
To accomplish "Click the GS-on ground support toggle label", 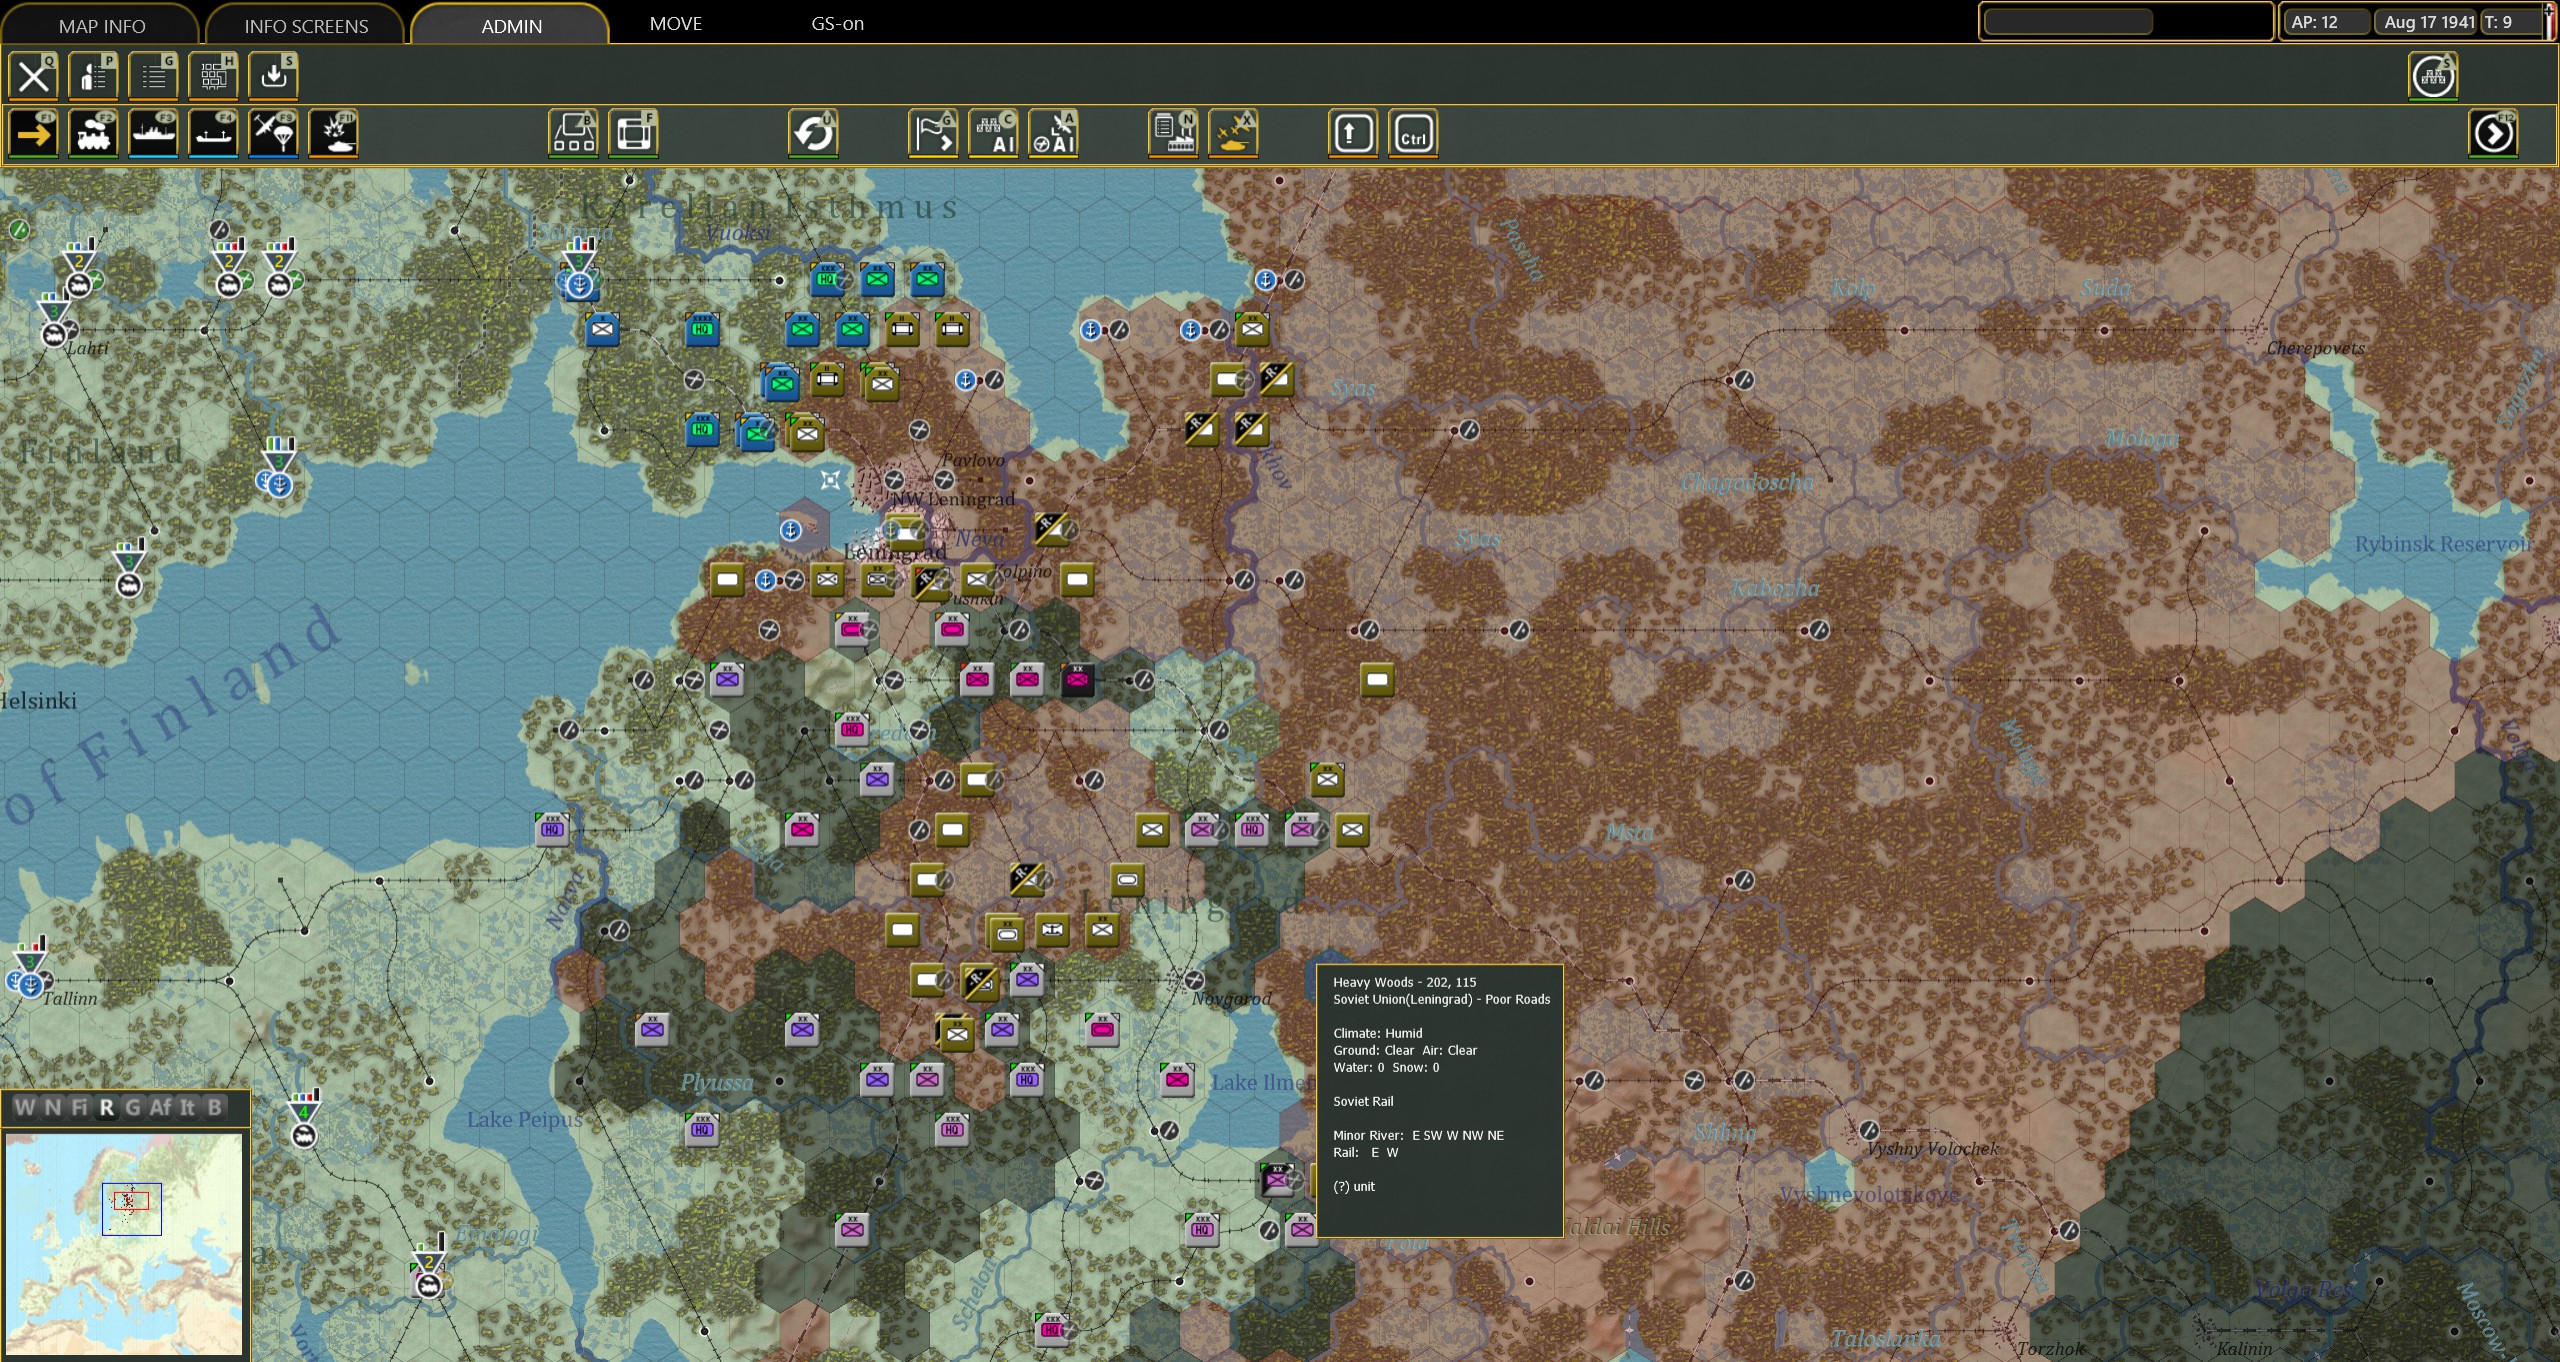I will [x=837, y=23].
